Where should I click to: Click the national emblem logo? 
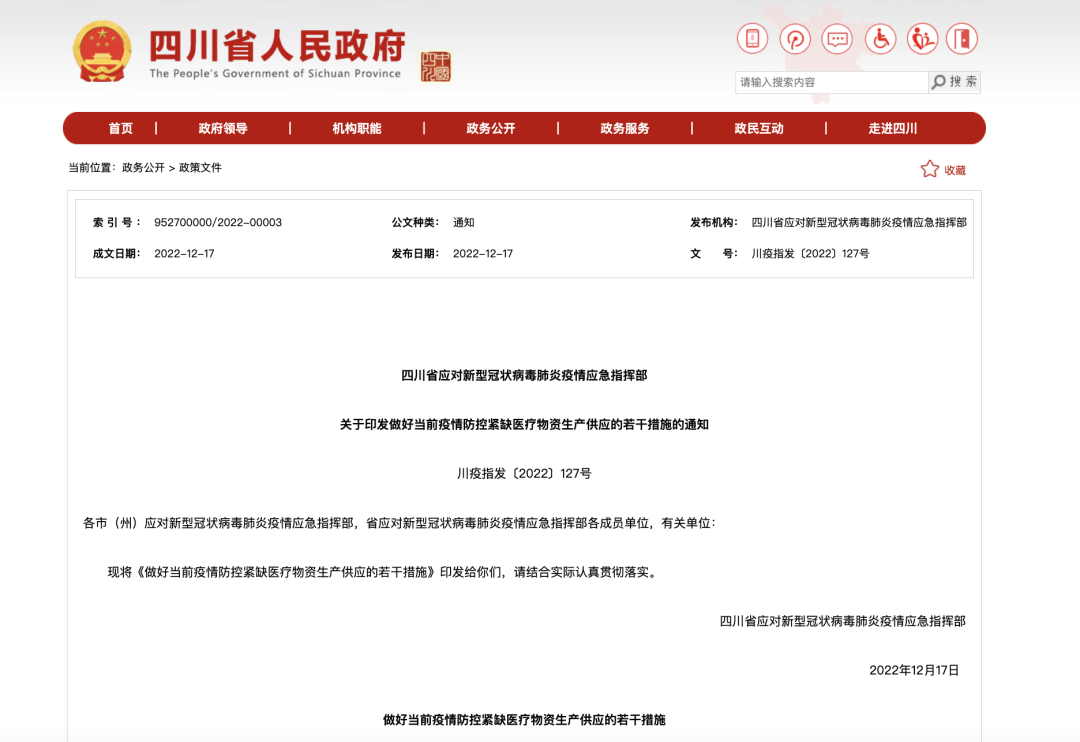(102, 52)
